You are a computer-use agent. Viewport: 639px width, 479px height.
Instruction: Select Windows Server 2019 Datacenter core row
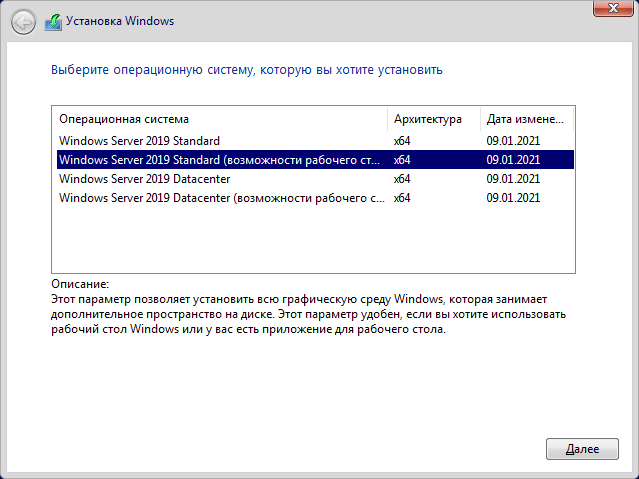pyautogui.click(x=315, y=179)
